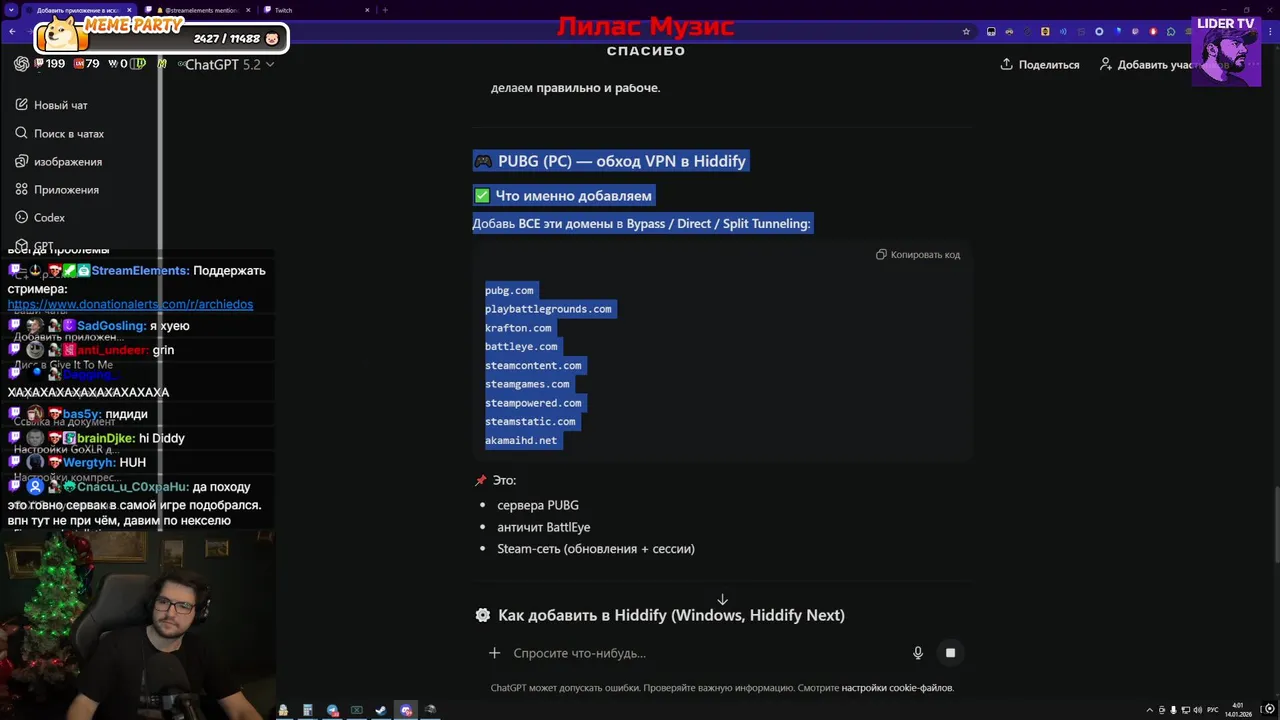The image size is (1280, 720).
Task: Click the РУС language indicator
Action: (1213, 709)
